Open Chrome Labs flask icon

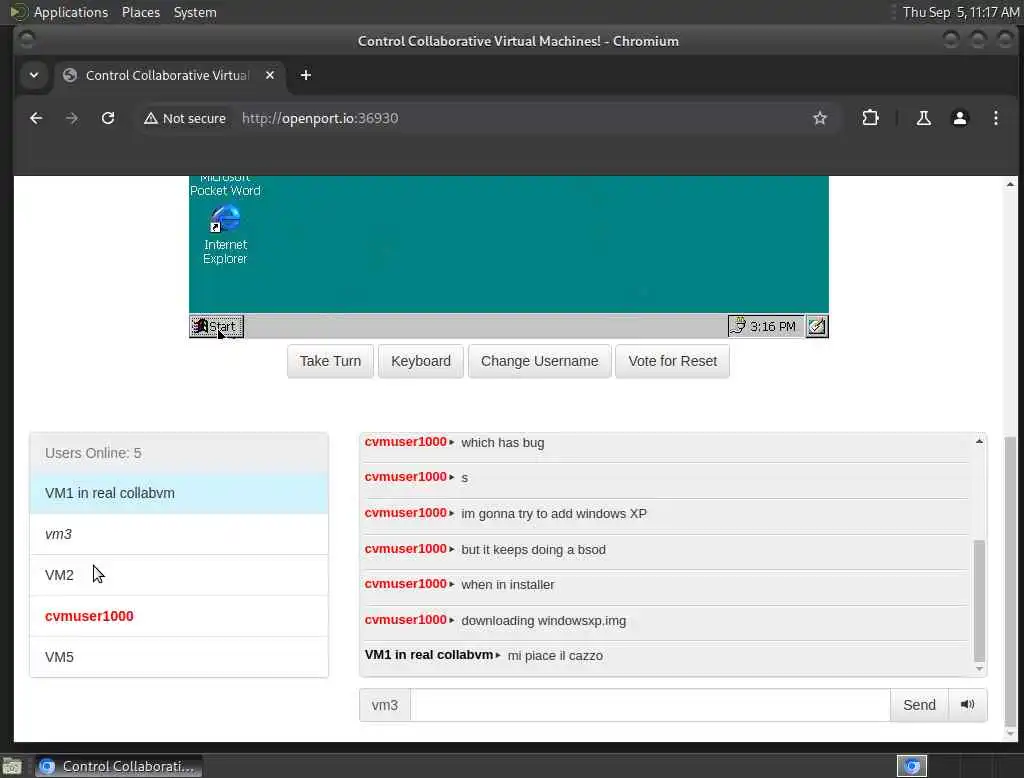click(x=923, y=118)
